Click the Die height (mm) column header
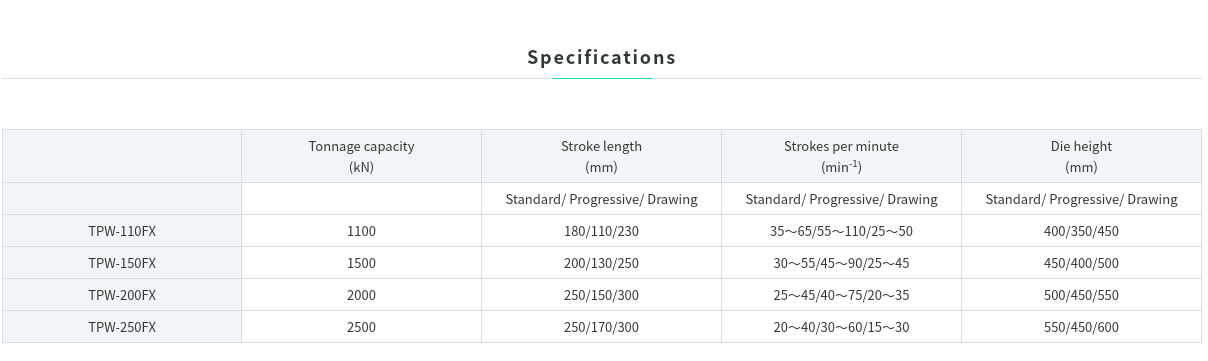 coord(1081,156)
